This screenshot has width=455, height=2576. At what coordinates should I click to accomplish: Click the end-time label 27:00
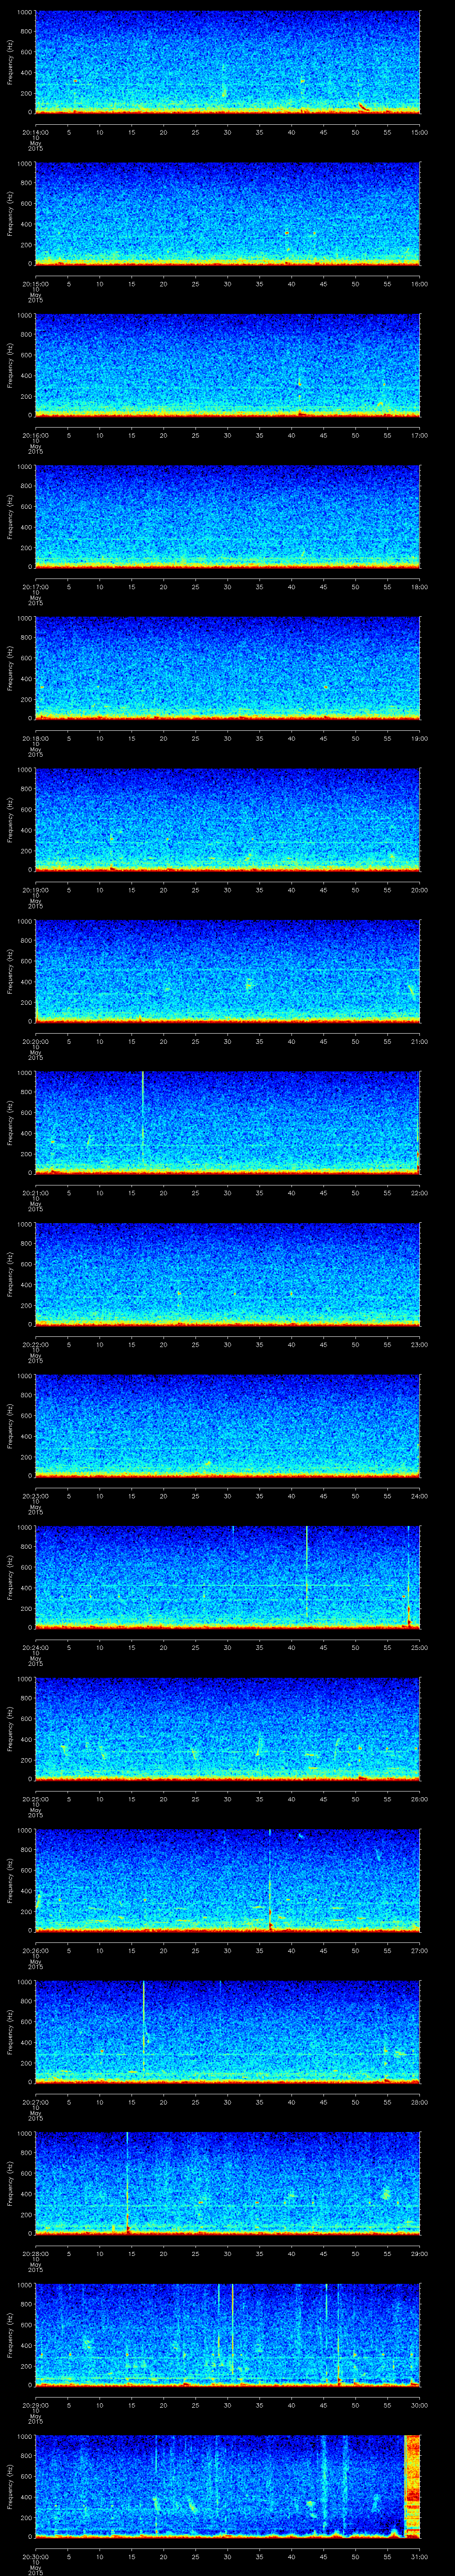click(x=419, y=1951)
